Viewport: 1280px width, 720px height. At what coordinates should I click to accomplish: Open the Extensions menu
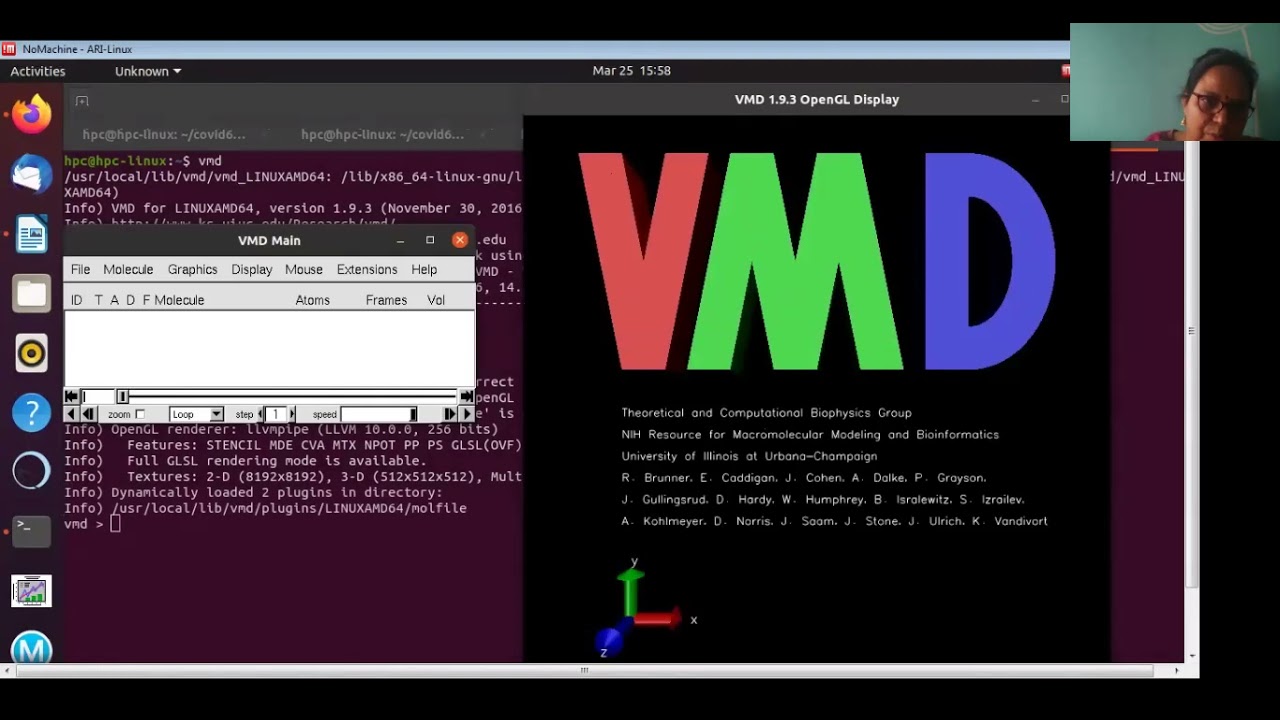tap(367, 270)
